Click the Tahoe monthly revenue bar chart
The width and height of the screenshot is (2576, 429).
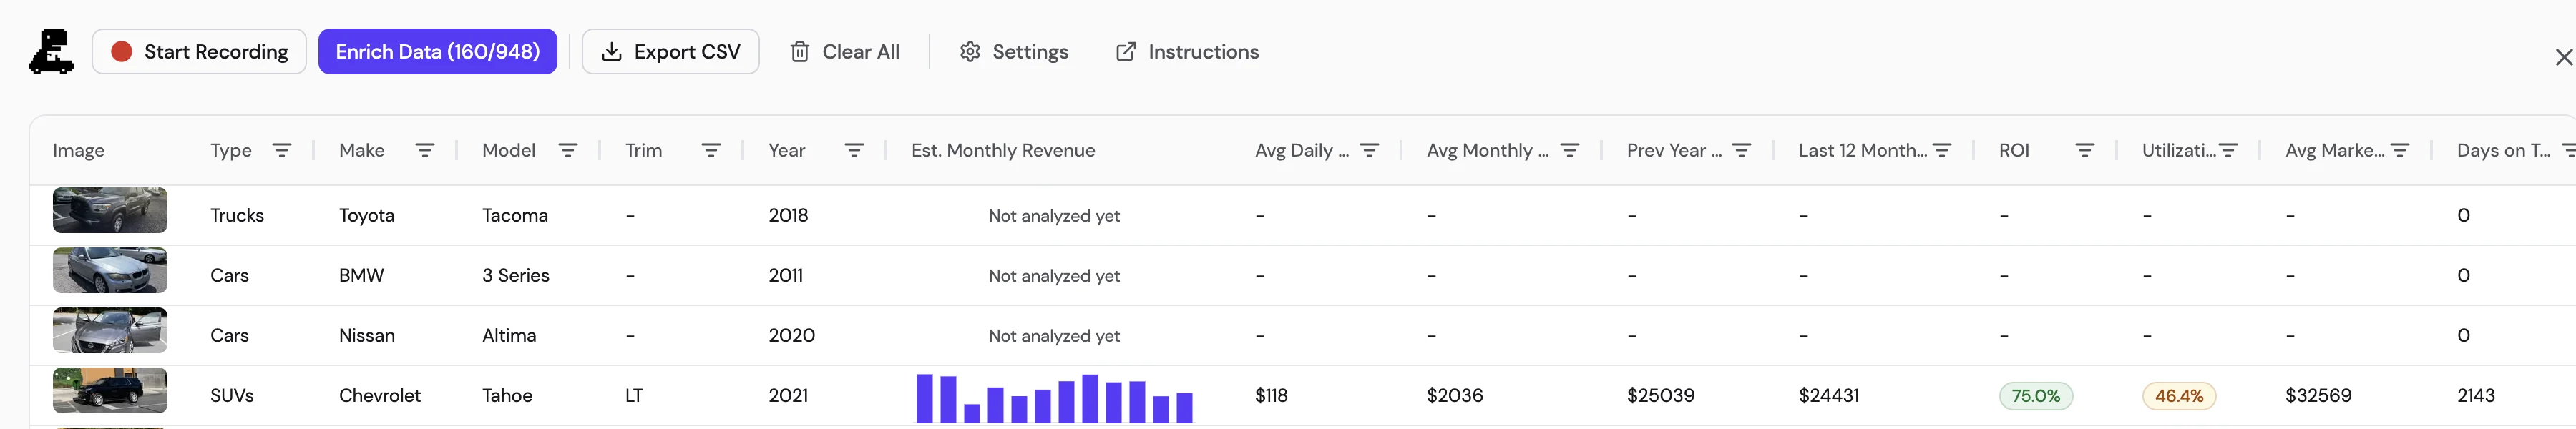point(1055,398)
